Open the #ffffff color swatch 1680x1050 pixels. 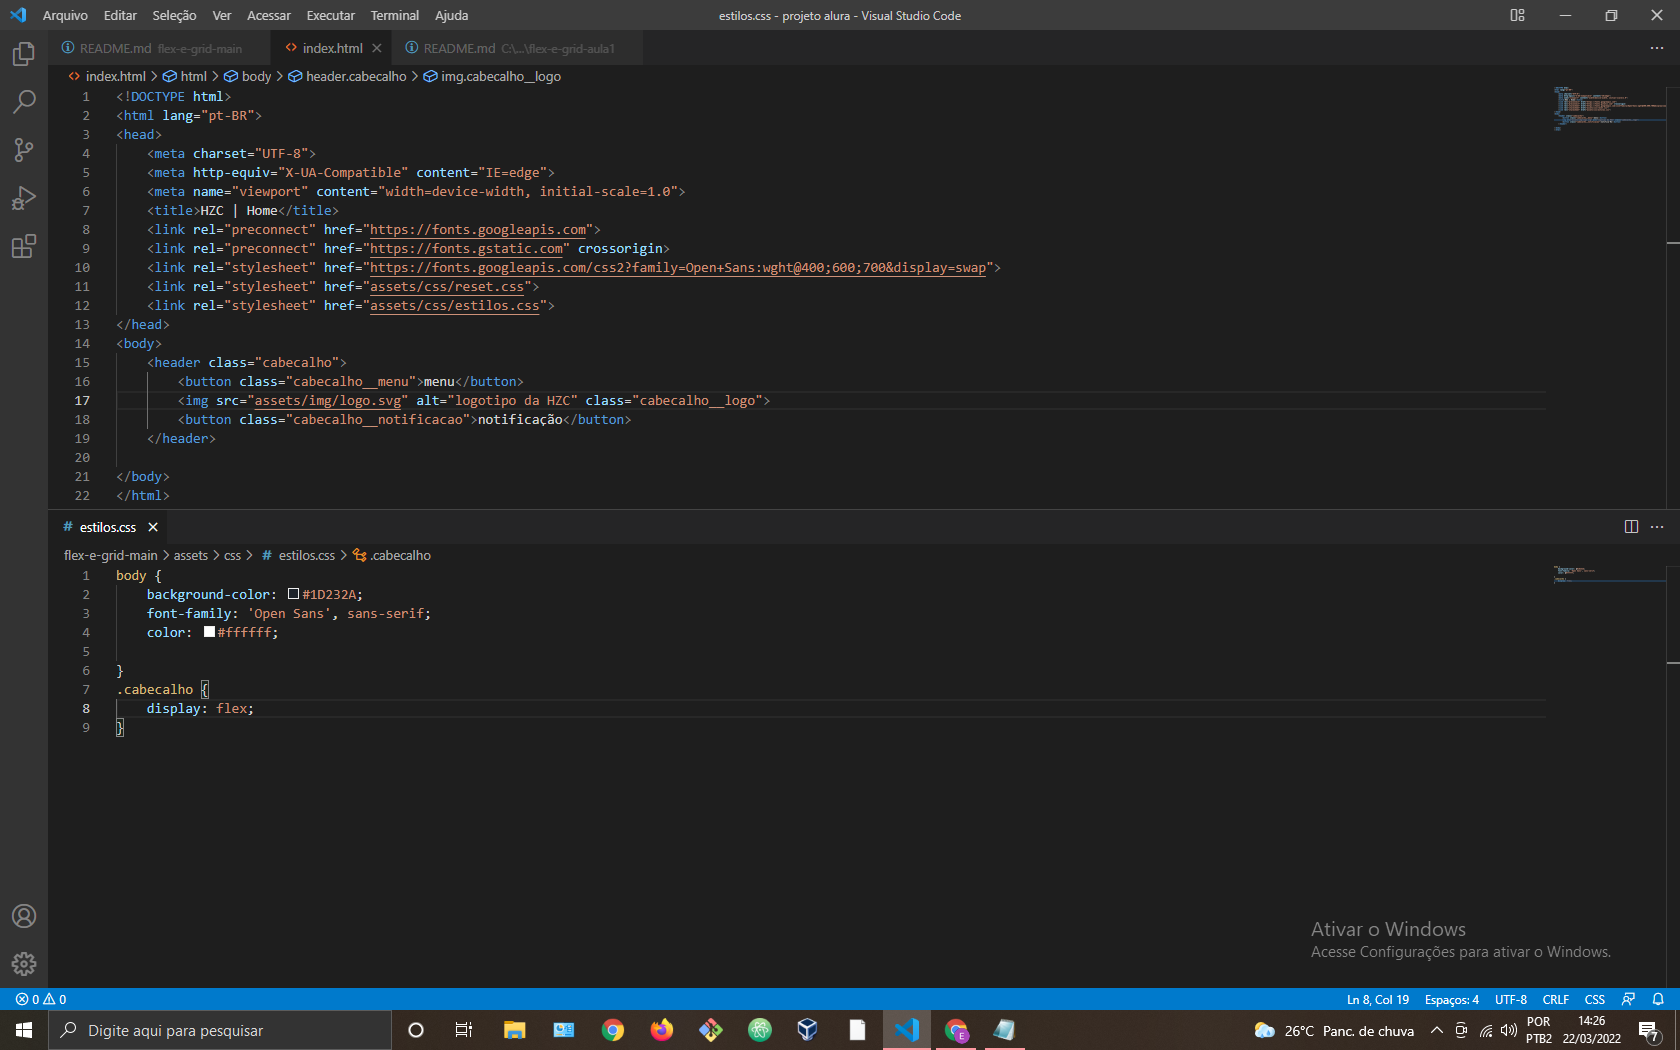(209, 632)
